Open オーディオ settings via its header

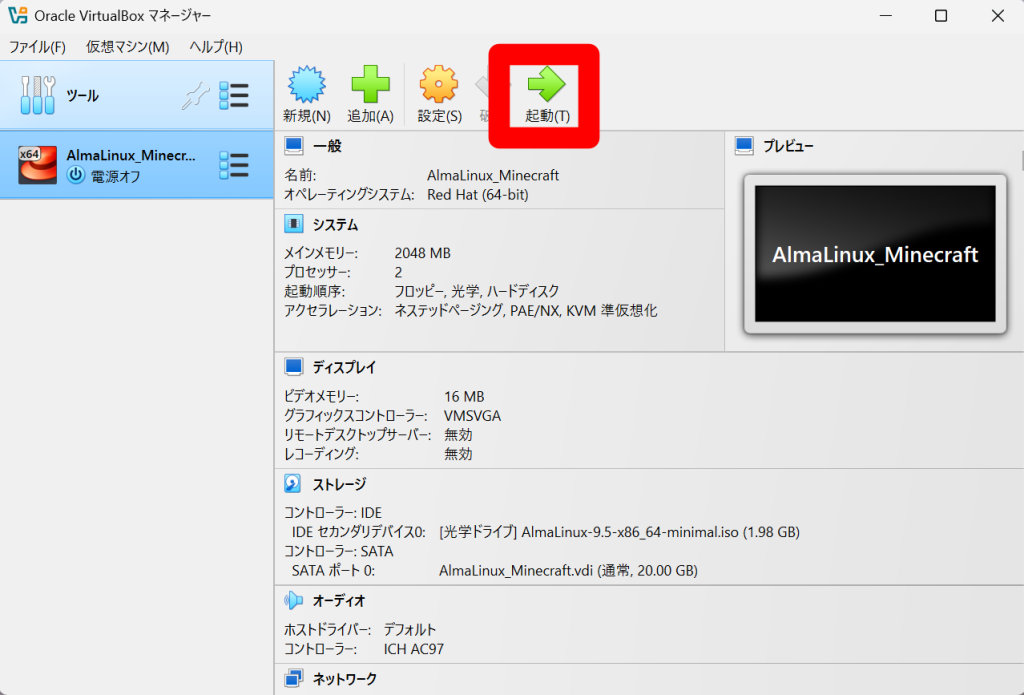coord(339,600)
